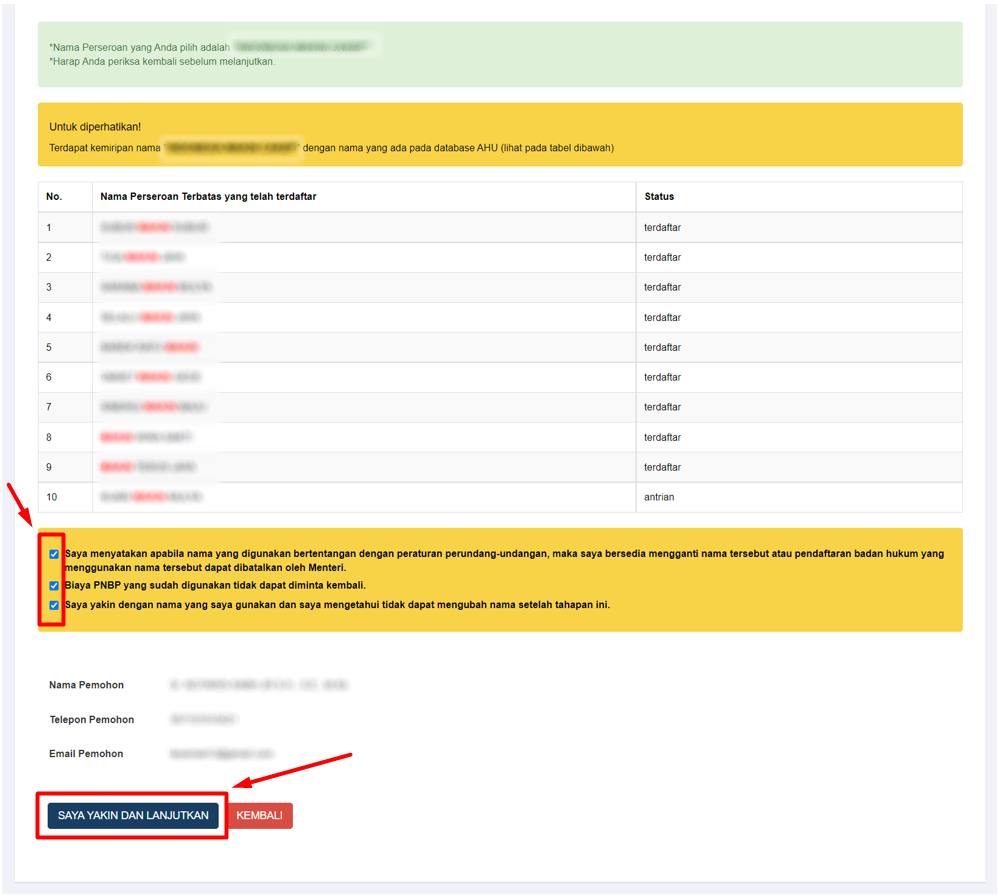Click the blurred Email Pemohon value
998x896 pixels.
[x=221, y=754]
